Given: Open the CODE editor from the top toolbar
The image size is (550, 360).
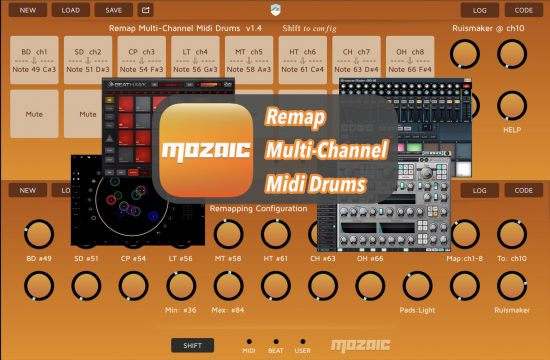Looking at the screenshot, I should [524, 10].
